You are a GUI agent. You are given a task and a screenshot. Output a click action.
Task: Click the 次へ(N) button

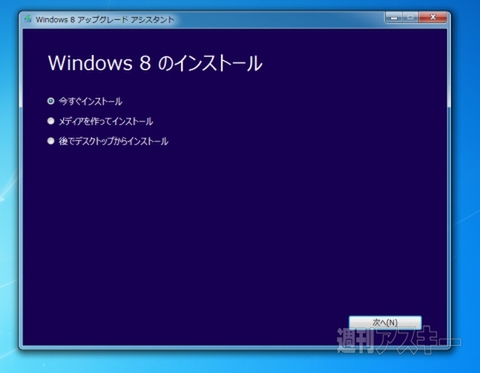[385, 322]
